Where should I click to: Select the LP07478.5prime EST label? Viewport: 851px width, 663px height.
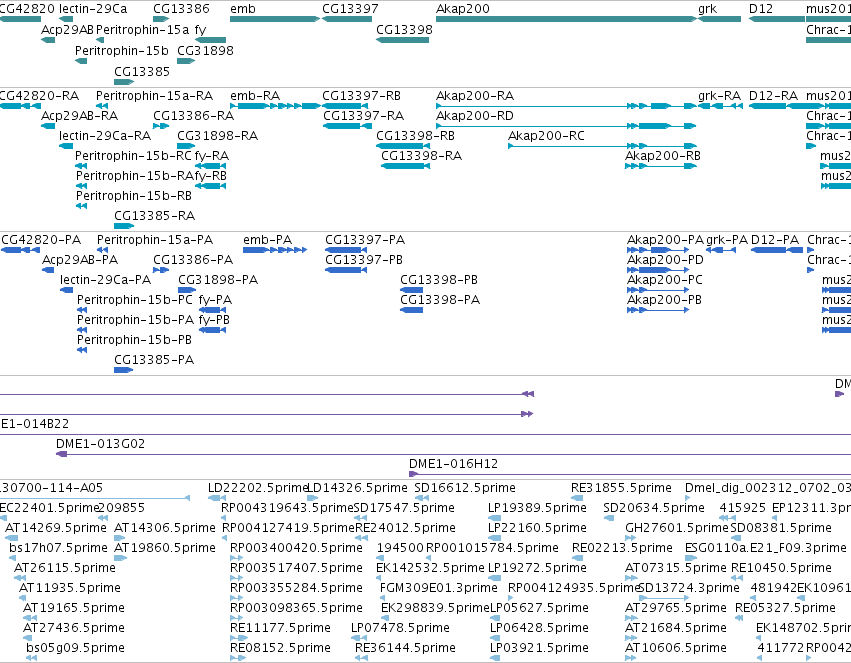pos(400,629)
